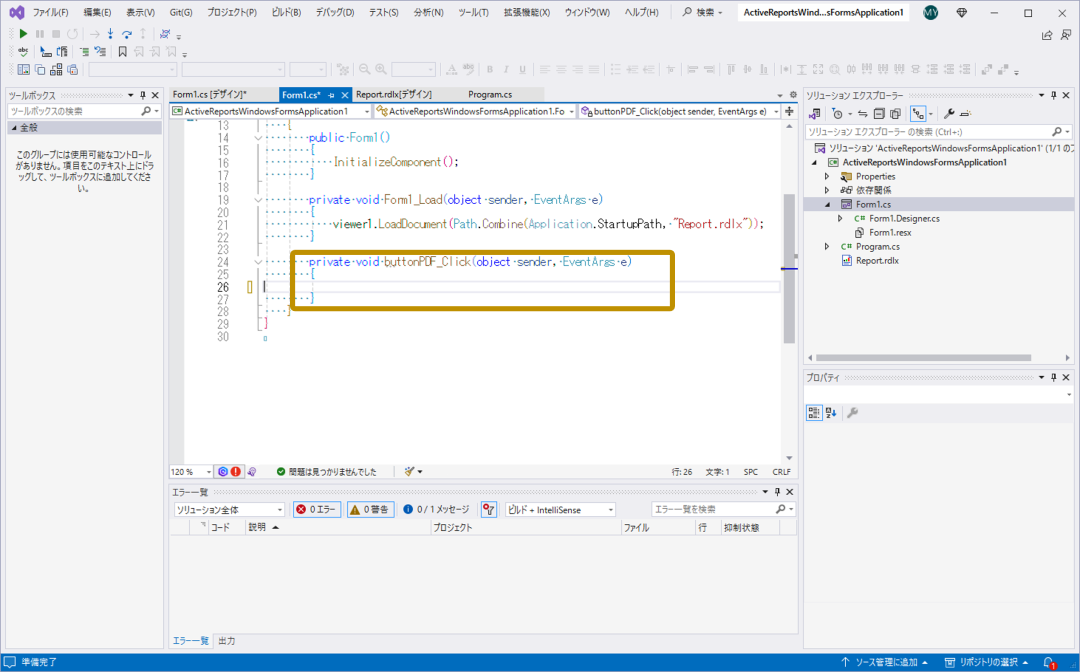Toggle the SPC spaces indicator

point(751,472)
